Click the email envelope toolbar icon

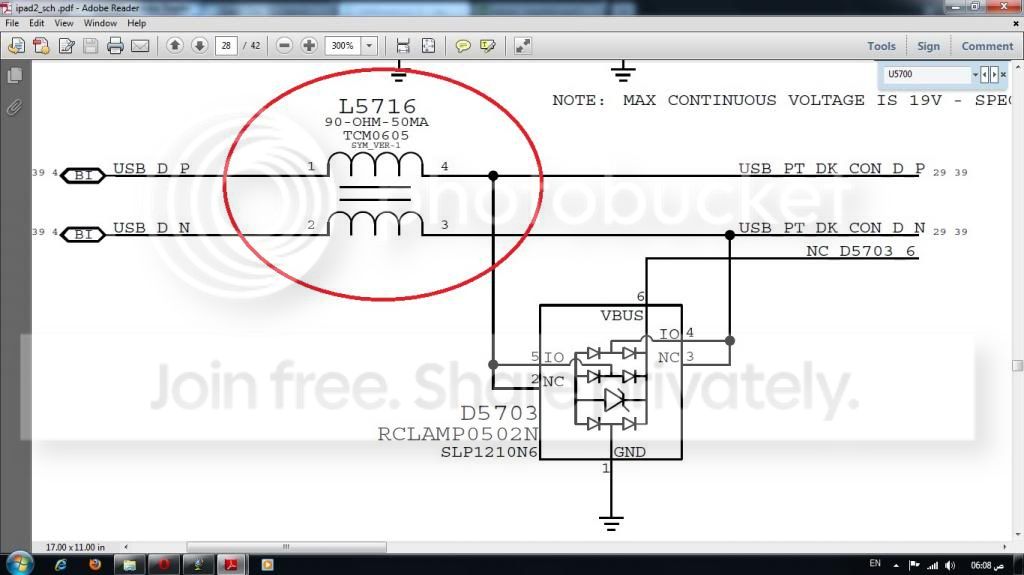pyautogui.click(x=140, y=46)
